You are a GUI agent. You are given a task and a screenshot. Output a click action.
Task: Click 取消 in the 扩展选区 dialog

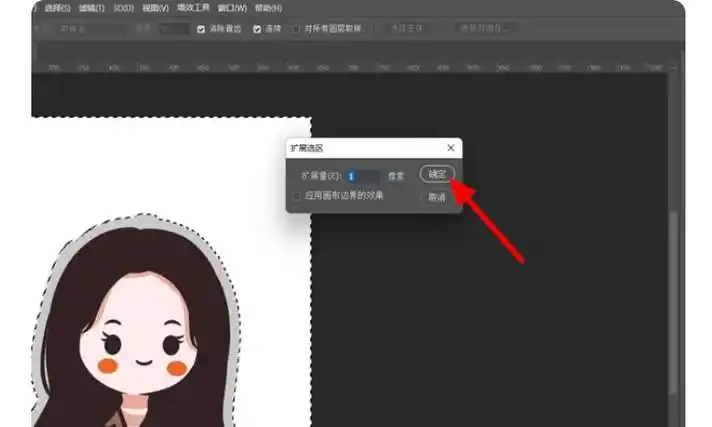pyautogui.click(x=437, y=197)
